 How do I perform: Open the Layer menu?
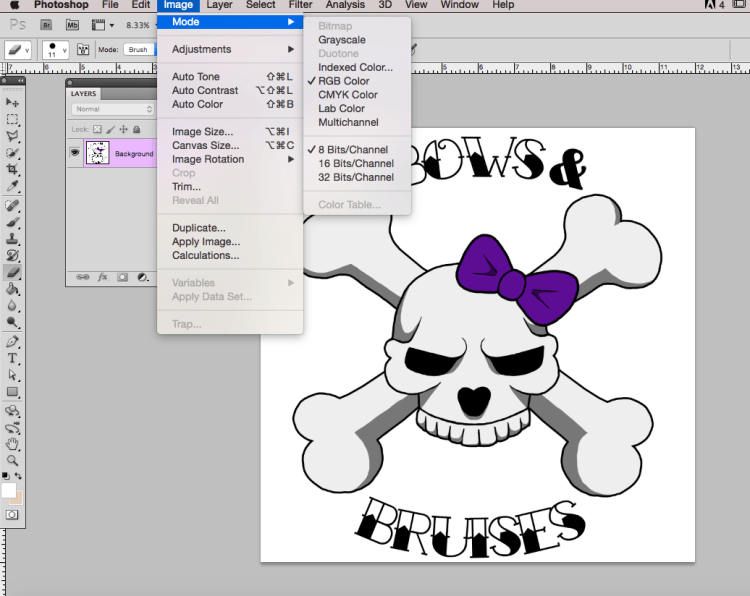(x=219, y=5)
